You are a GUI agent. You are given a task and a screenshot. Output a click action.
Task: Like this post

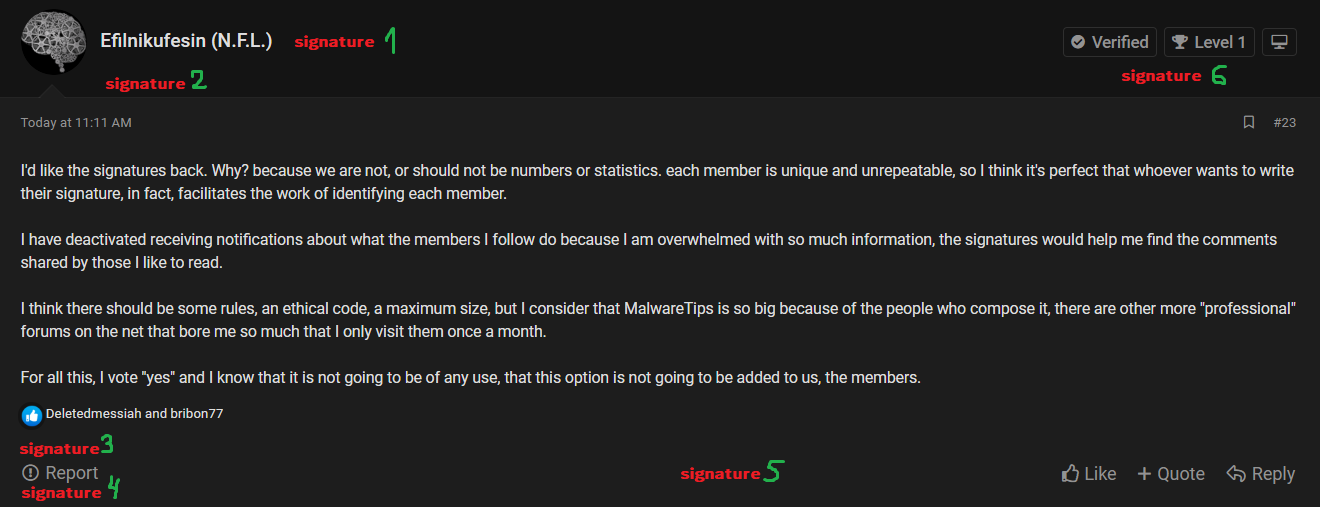(x=1089, y=474)
